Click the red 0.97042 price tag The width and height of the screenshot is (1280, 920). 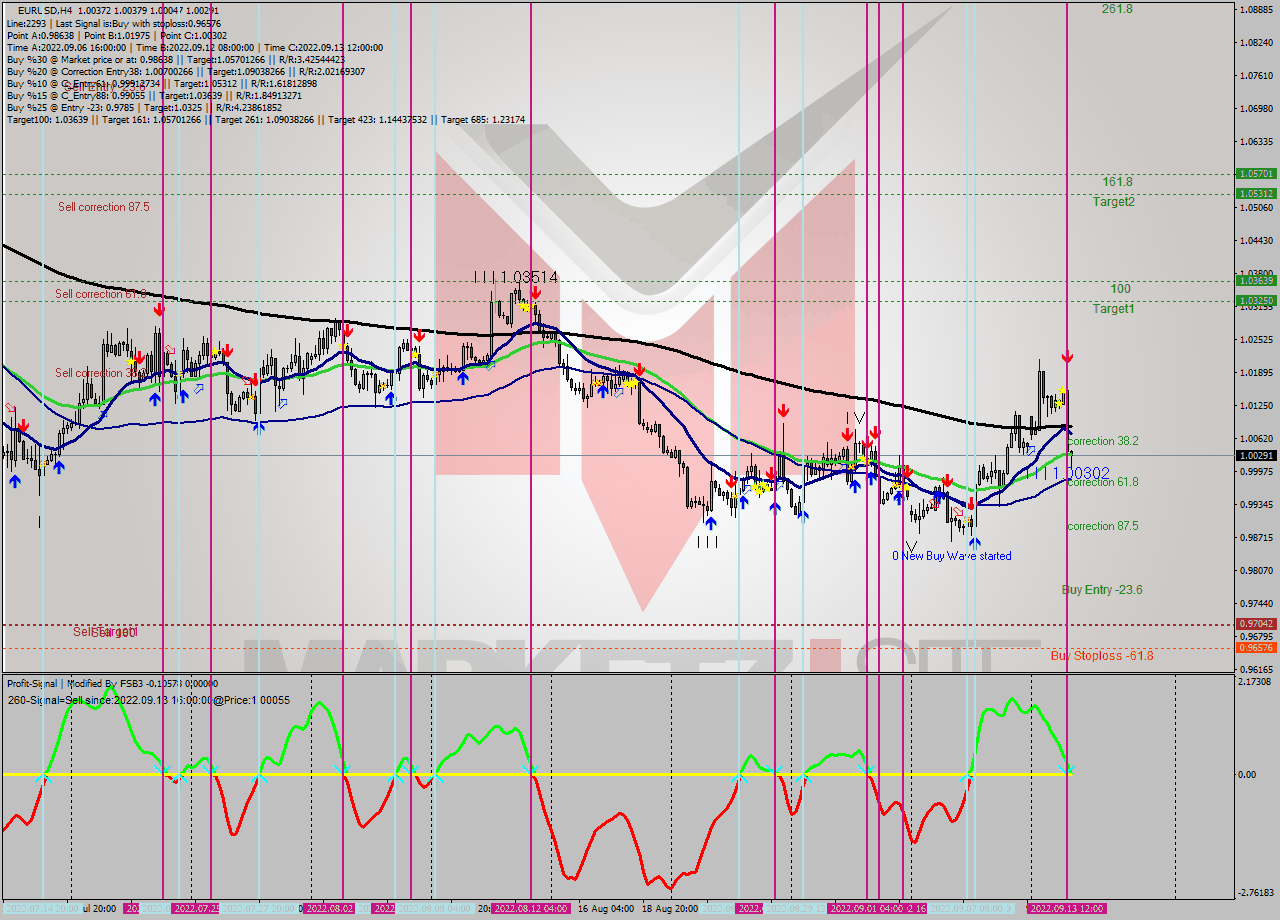(1257, 624)
